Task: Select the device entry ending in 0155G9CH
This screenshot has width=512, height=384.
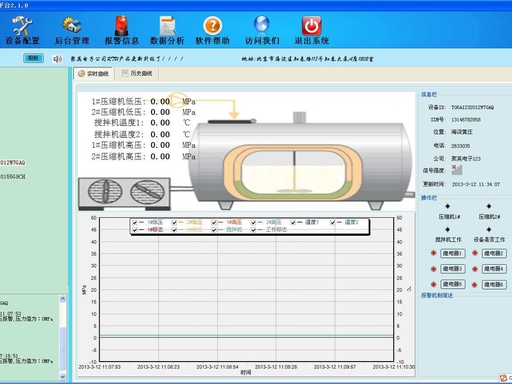Action: (x=13, y=177)
